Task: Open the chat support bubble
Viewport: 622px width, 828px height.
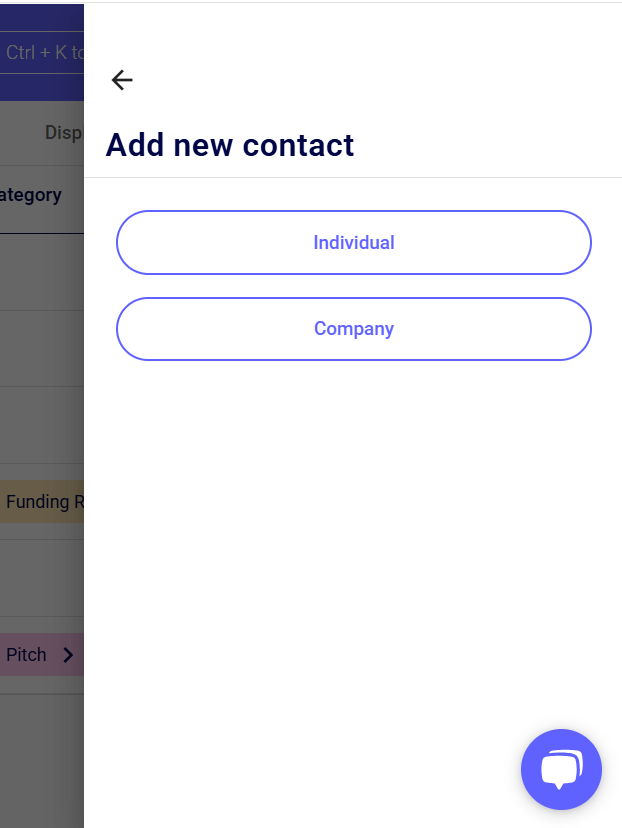Action: pyautogui.click(x=561, y=769)
